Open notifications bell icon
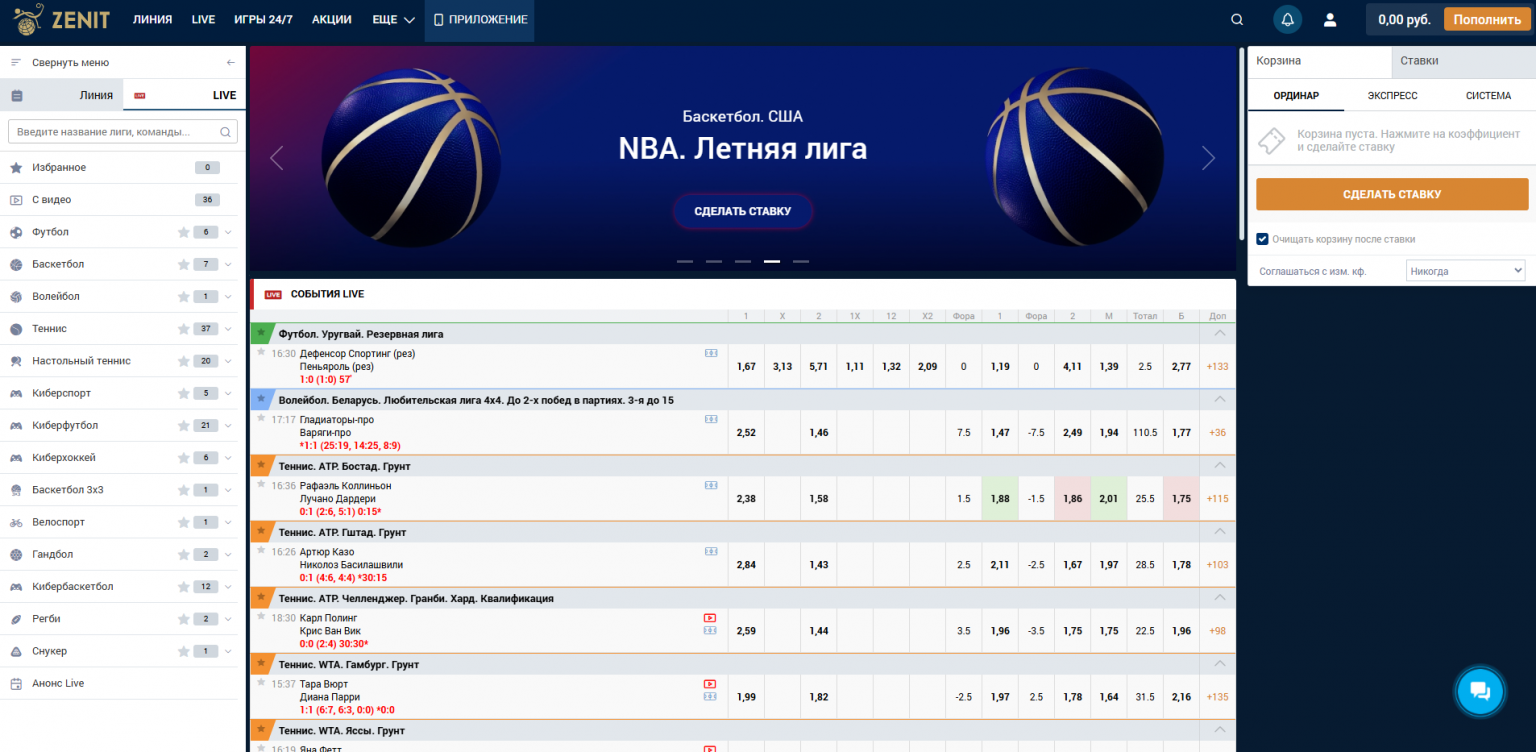The width and height of the screenshot is (1536, 752). pyautogui.click(x=1287, y=19)
